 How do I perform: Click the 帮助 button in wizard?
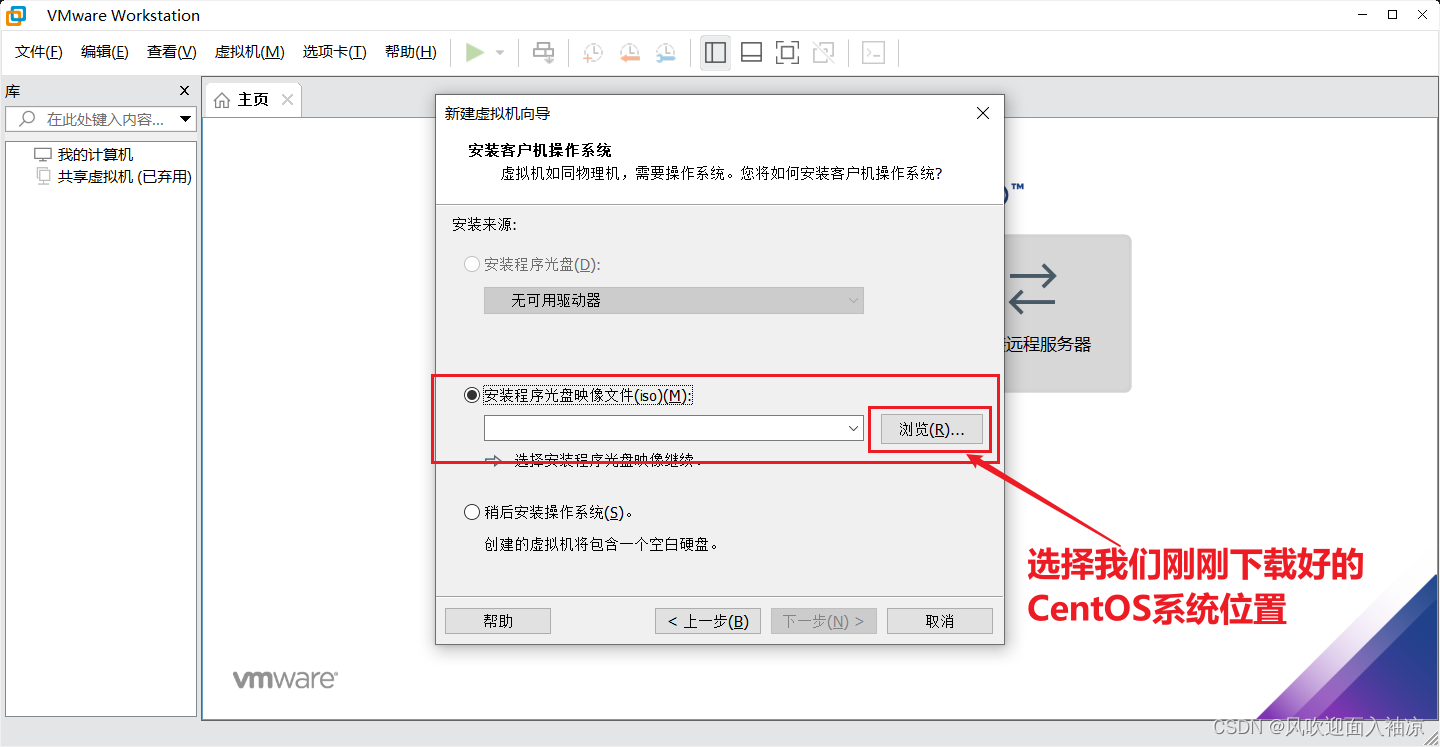point(498,621)
